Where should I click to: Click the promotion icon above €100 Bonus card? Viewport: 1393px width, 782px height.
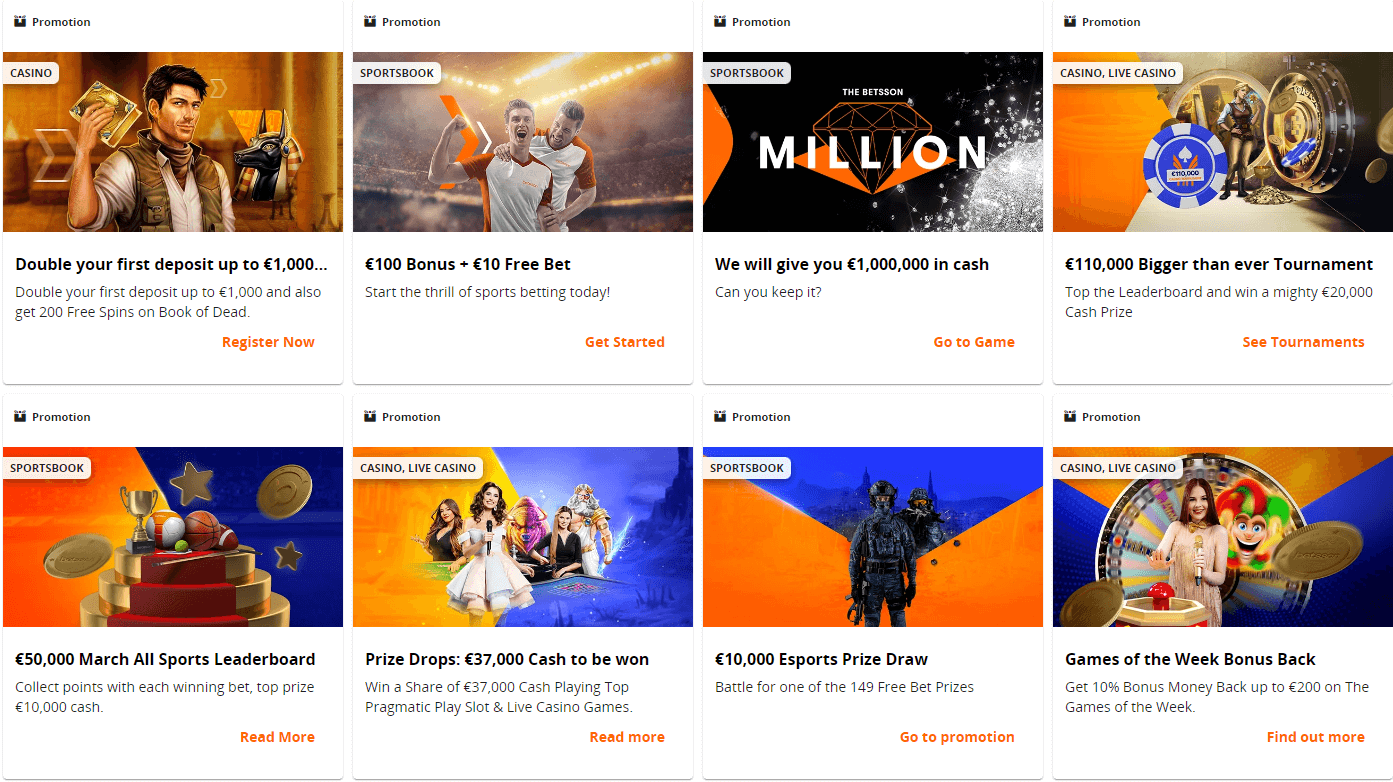(370, 22)
